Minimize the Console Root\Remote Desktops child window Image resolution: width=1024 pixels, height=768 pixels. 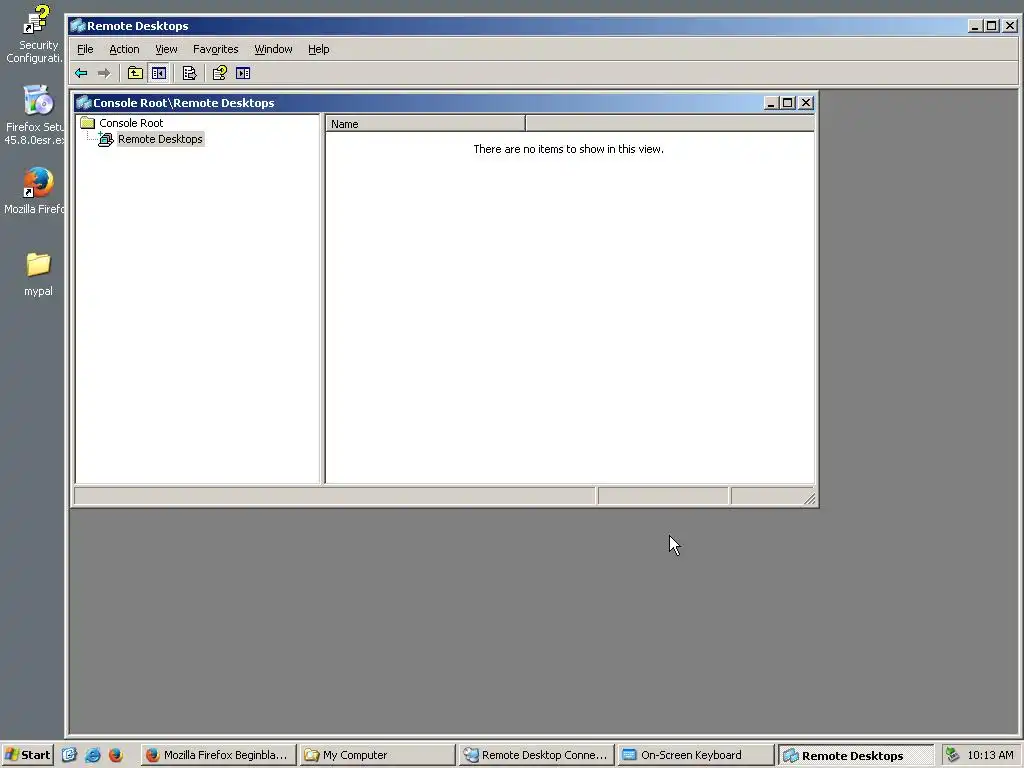tap(771, 103)
